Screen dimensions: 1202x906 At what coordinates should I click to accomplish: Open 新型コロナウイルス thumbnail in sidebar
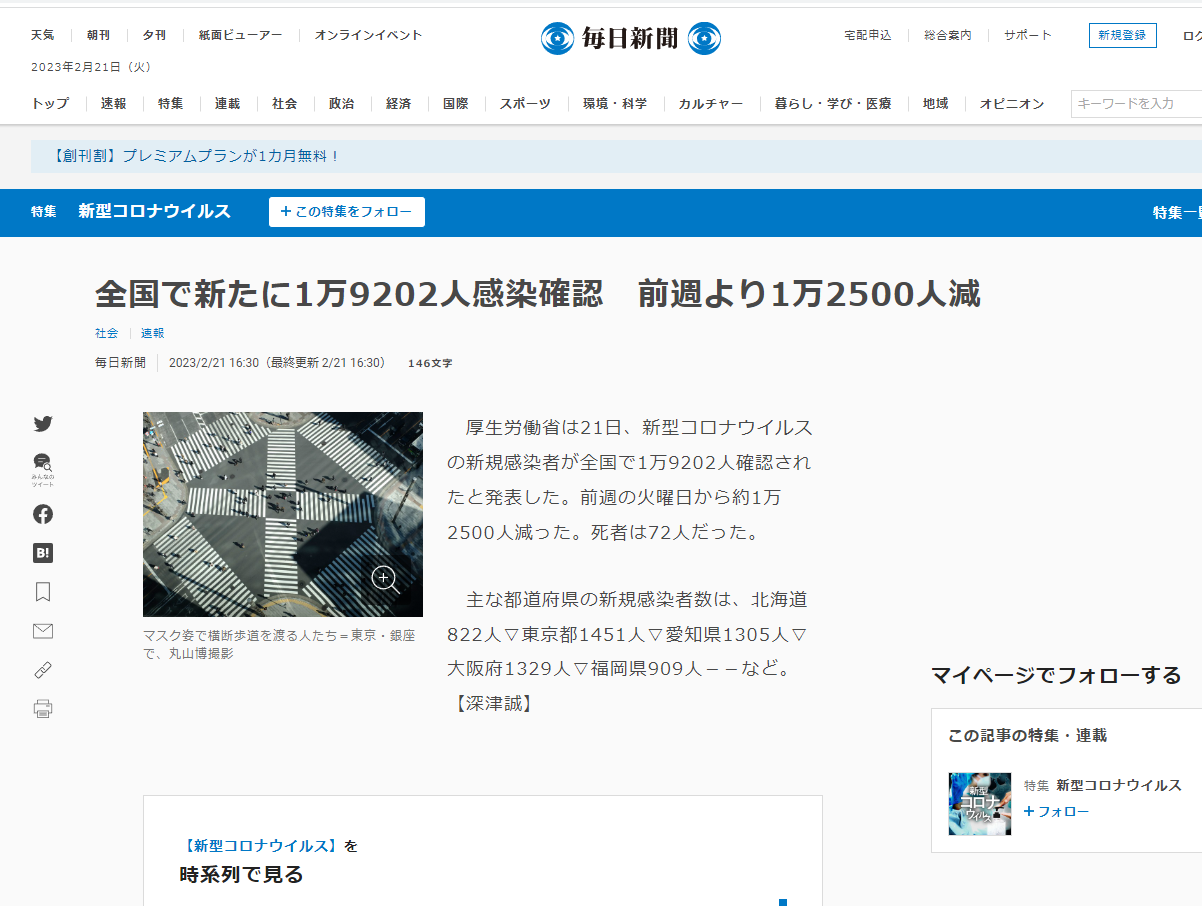(980, 803)
